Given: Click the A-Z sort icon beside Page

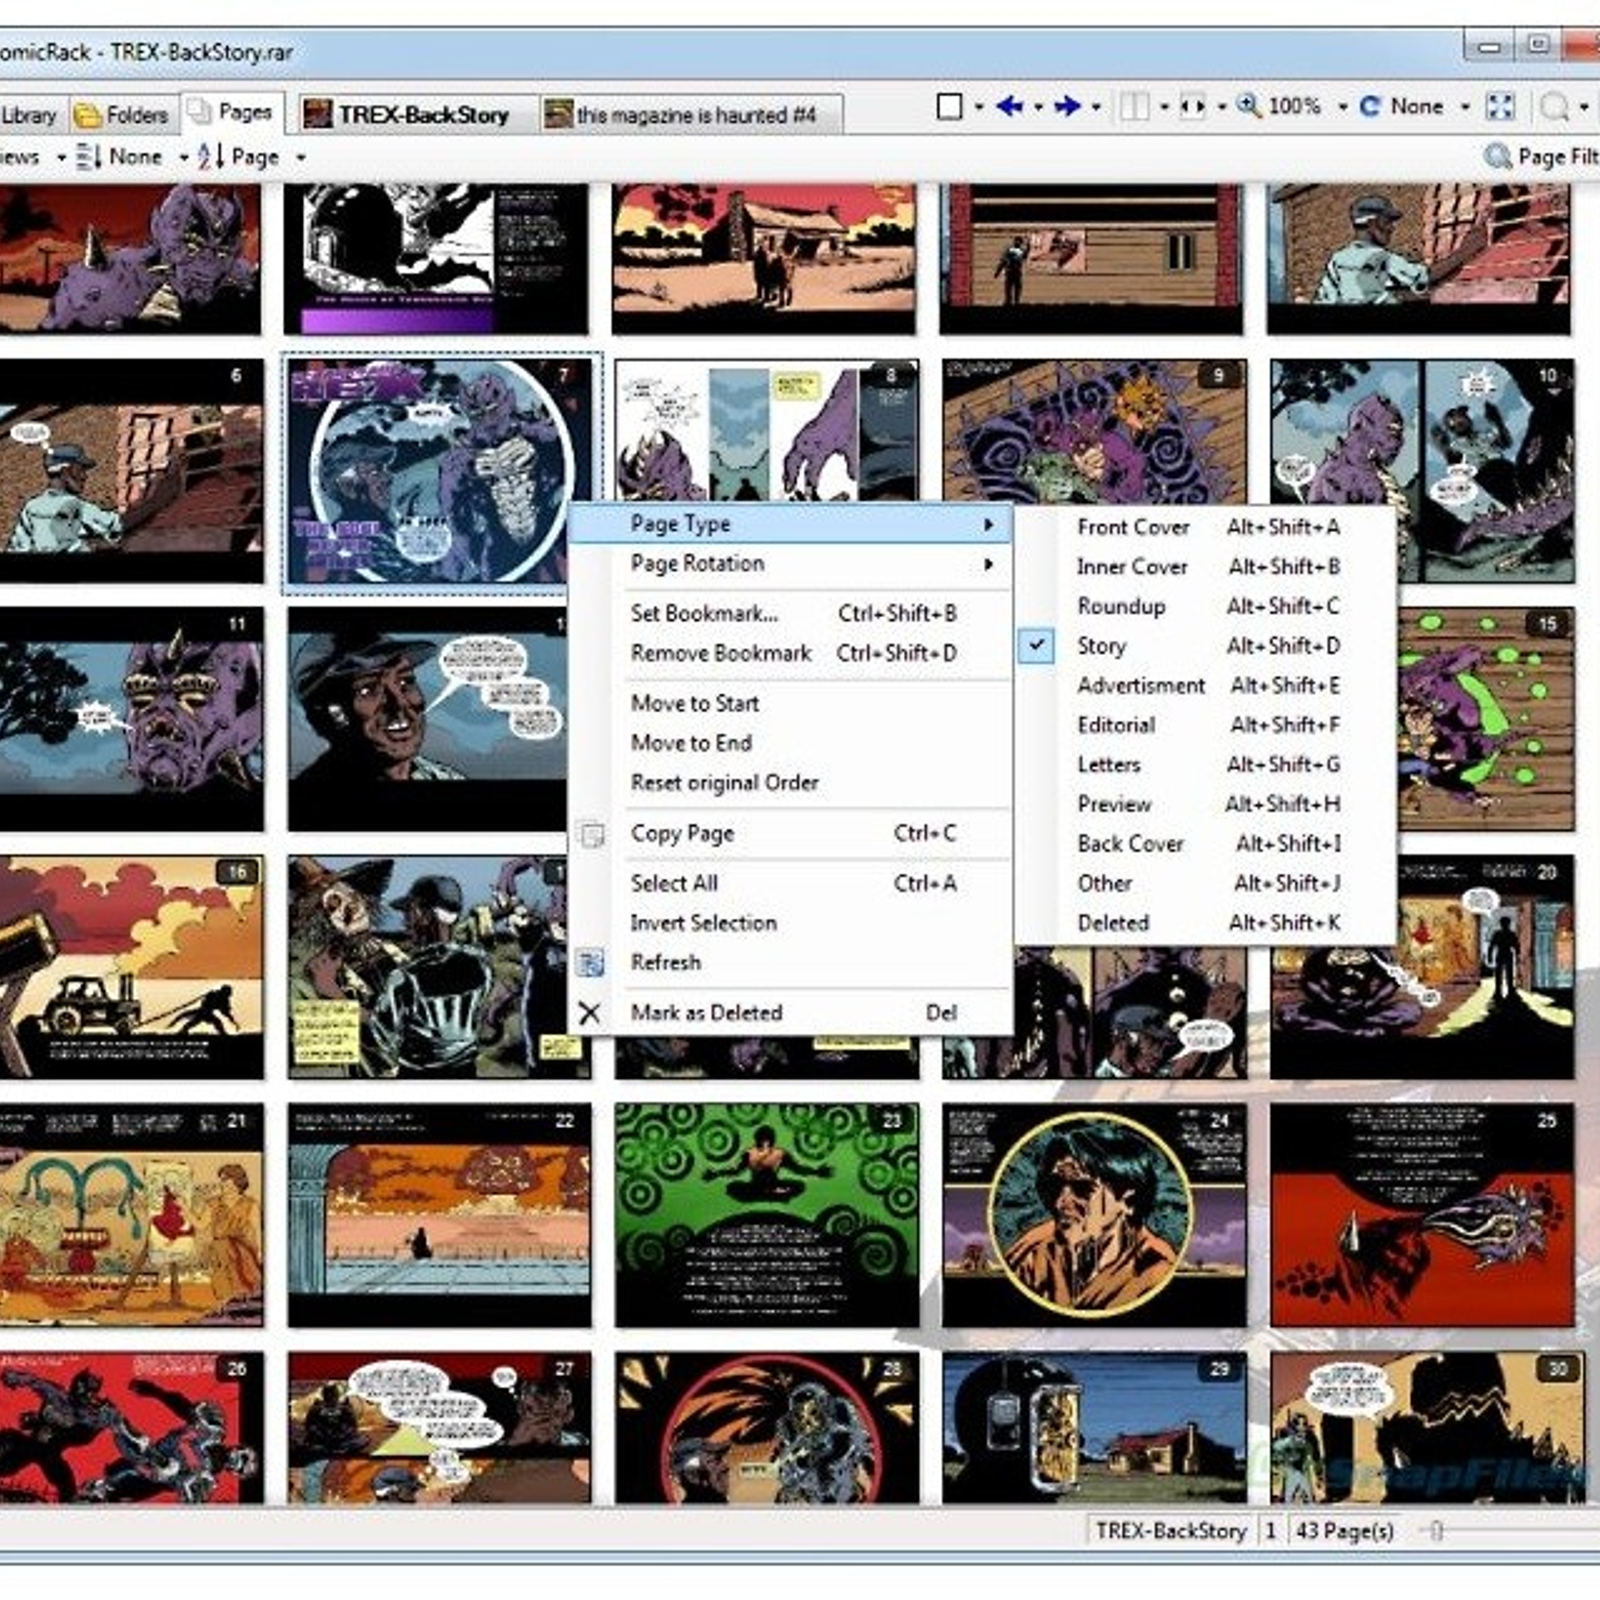Looking at the screenshot, I should [x=210, y=156].
